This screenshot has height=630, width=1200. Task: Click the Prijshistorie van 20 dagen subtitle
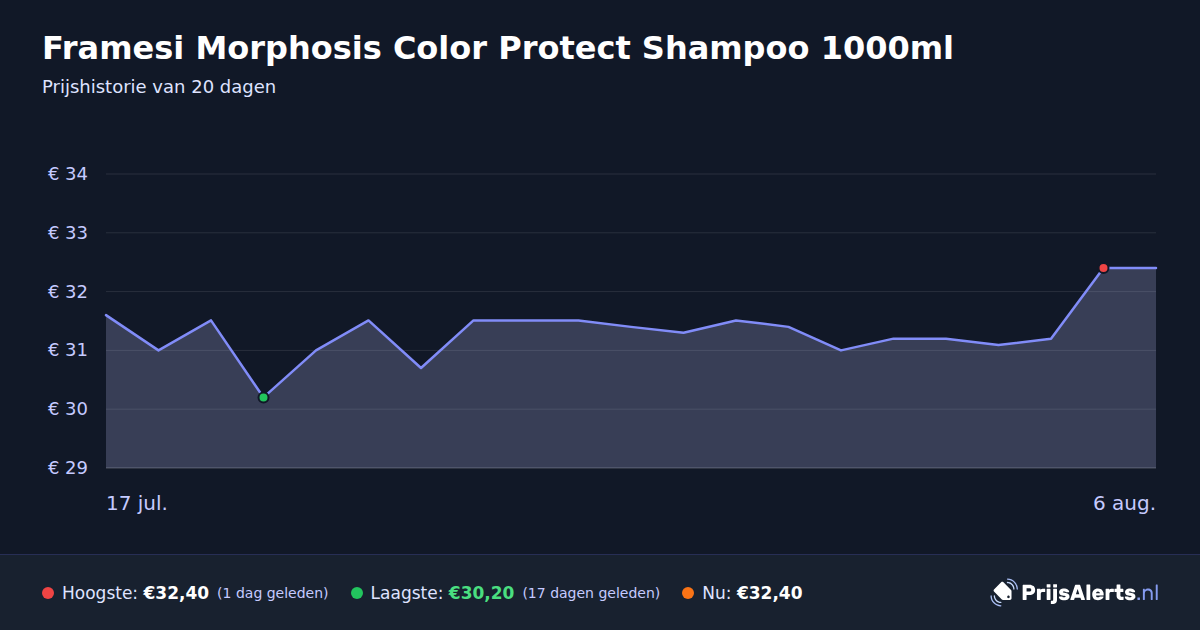(x=159, y=87)
